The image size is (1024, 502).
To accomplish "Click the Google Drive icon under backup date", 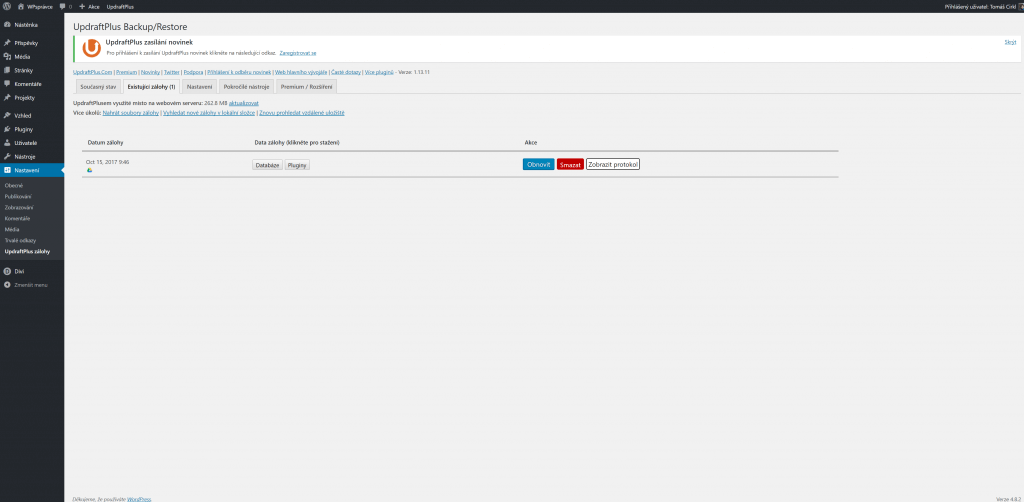I will click(89, 170).
